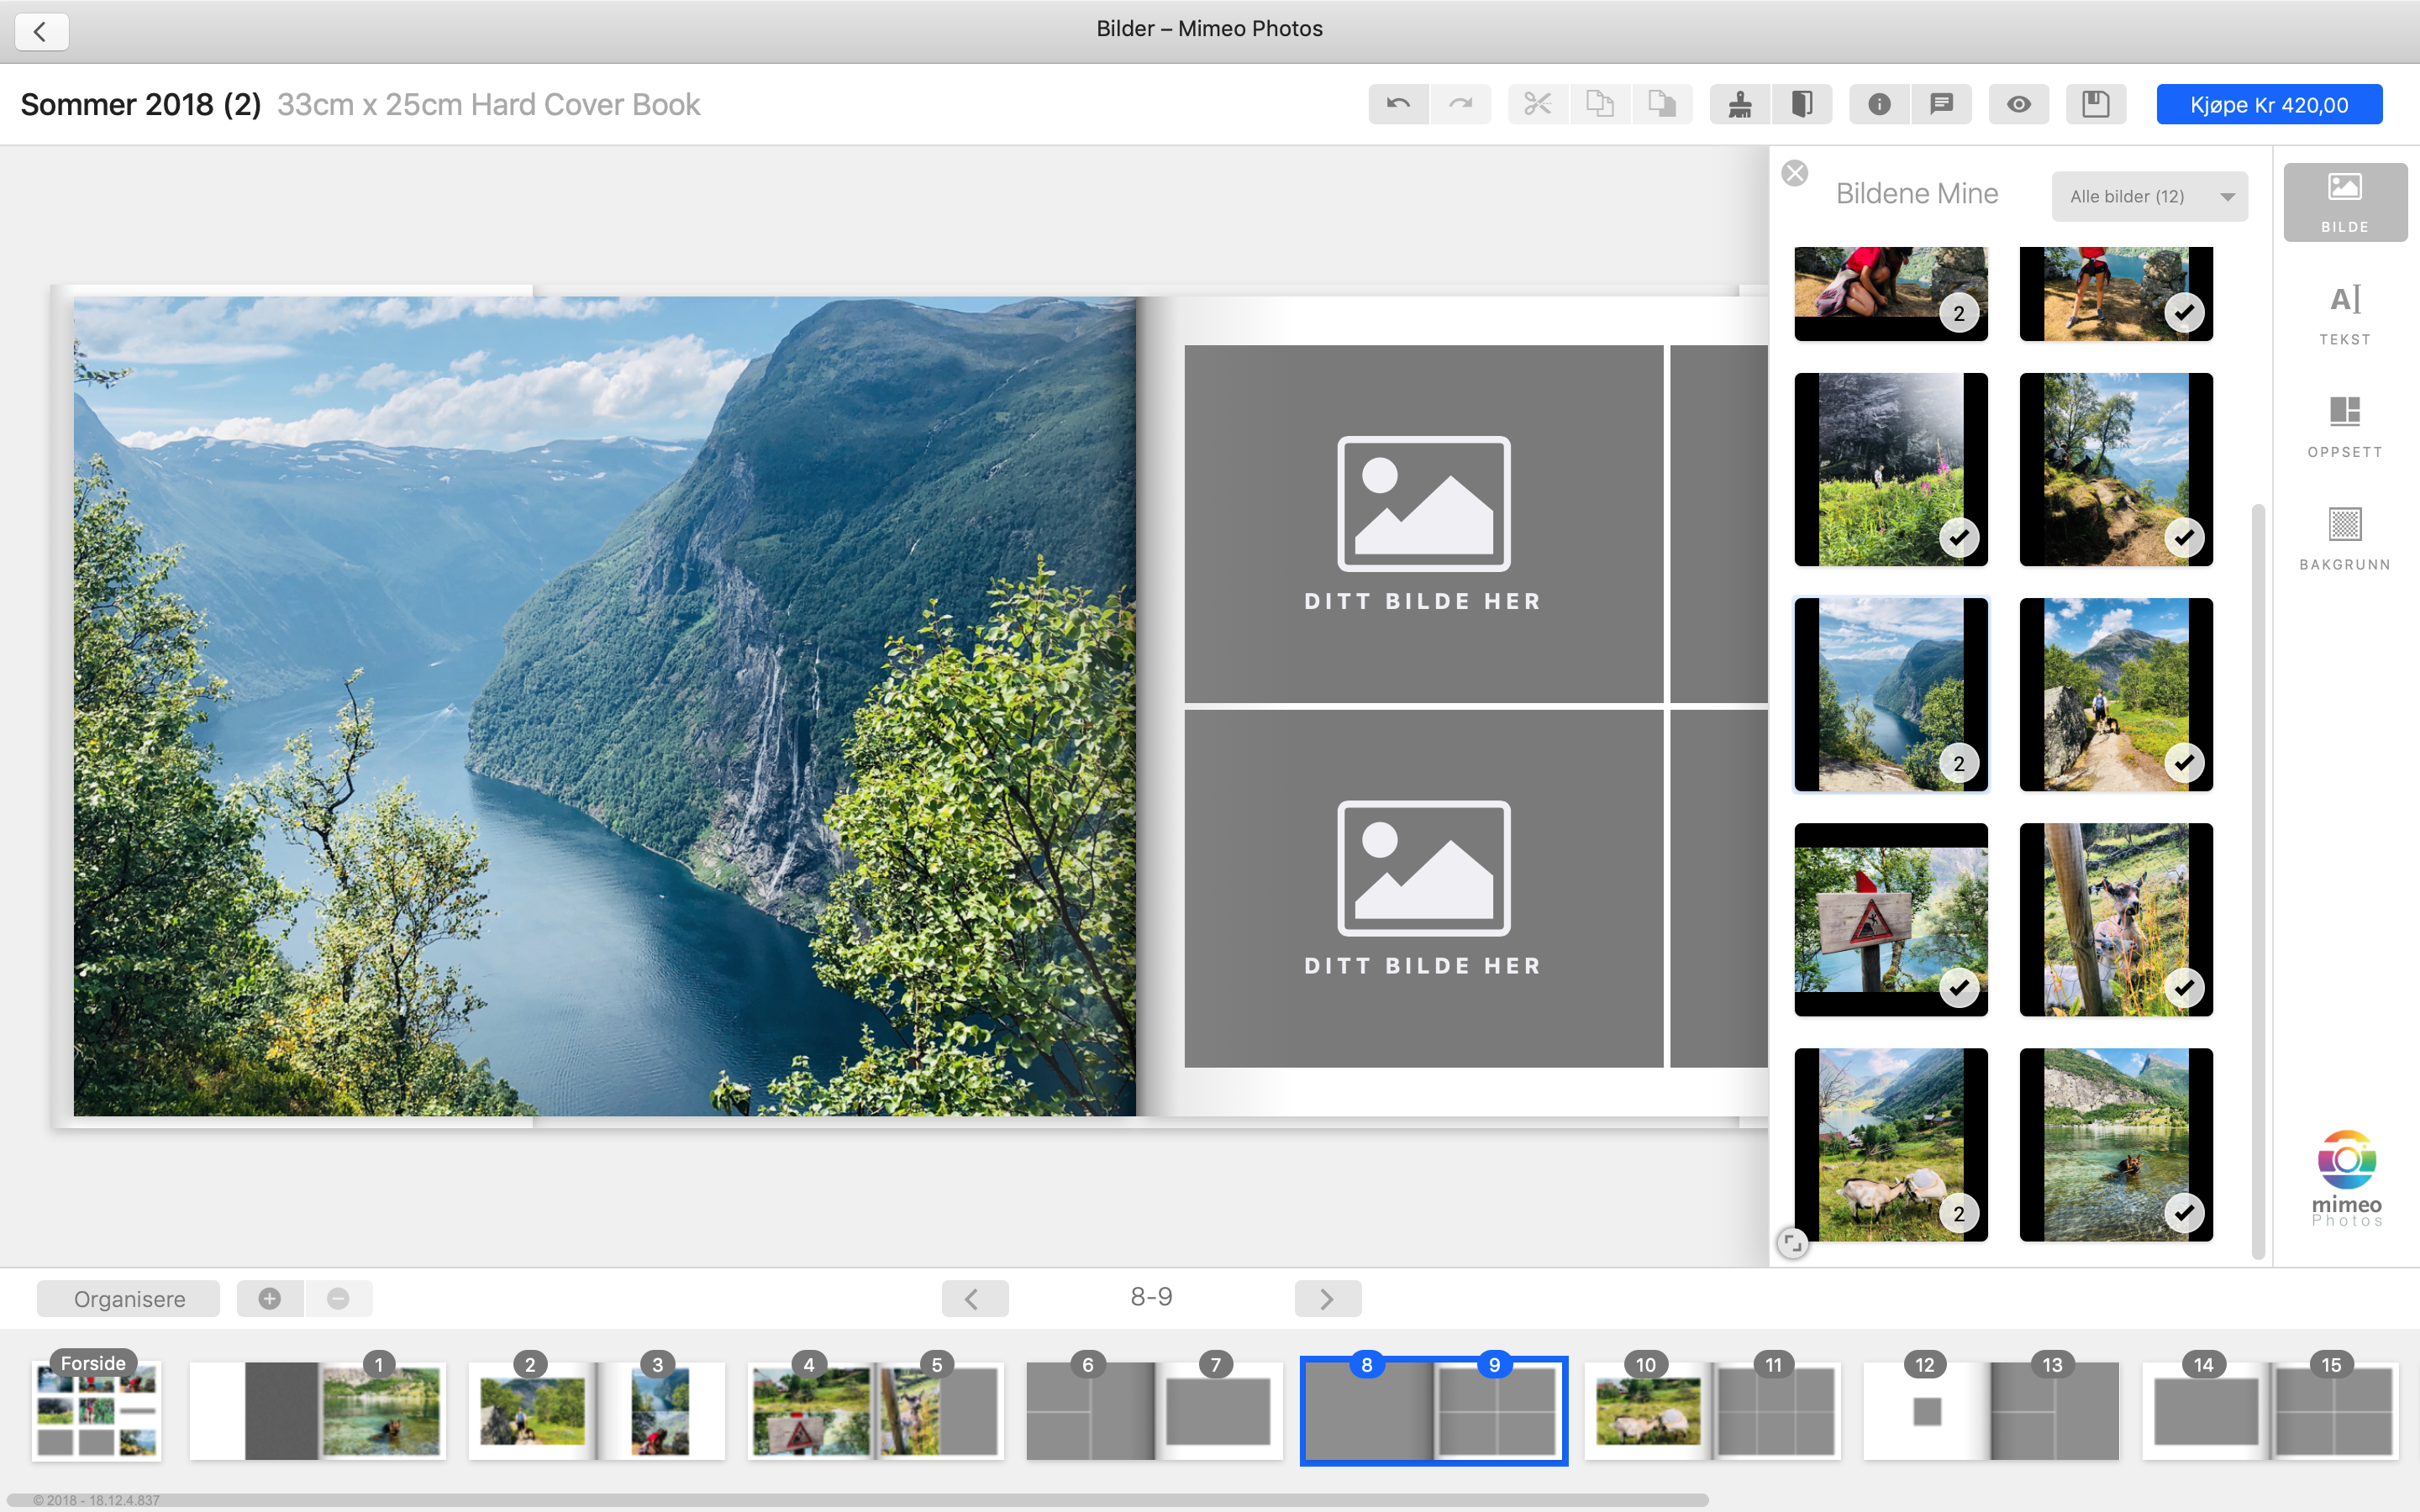Click the Organisere button

[x=129, y=1298]
